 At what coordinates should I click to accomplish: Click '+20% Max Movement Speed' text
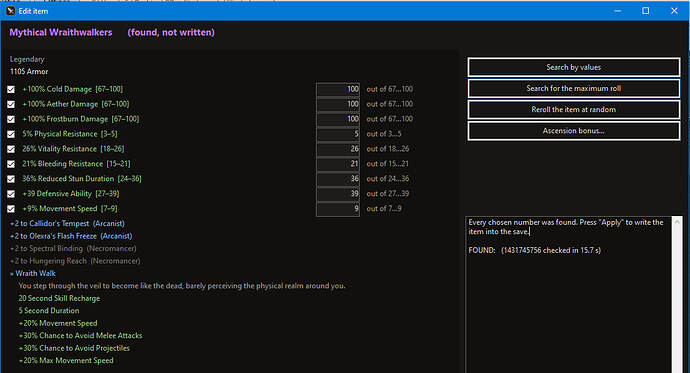tap(66, 361)
